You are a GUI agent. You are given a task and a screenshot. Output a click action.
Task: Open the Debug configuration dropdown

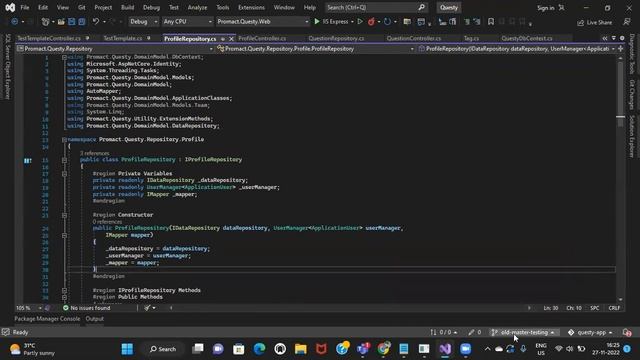144,22
